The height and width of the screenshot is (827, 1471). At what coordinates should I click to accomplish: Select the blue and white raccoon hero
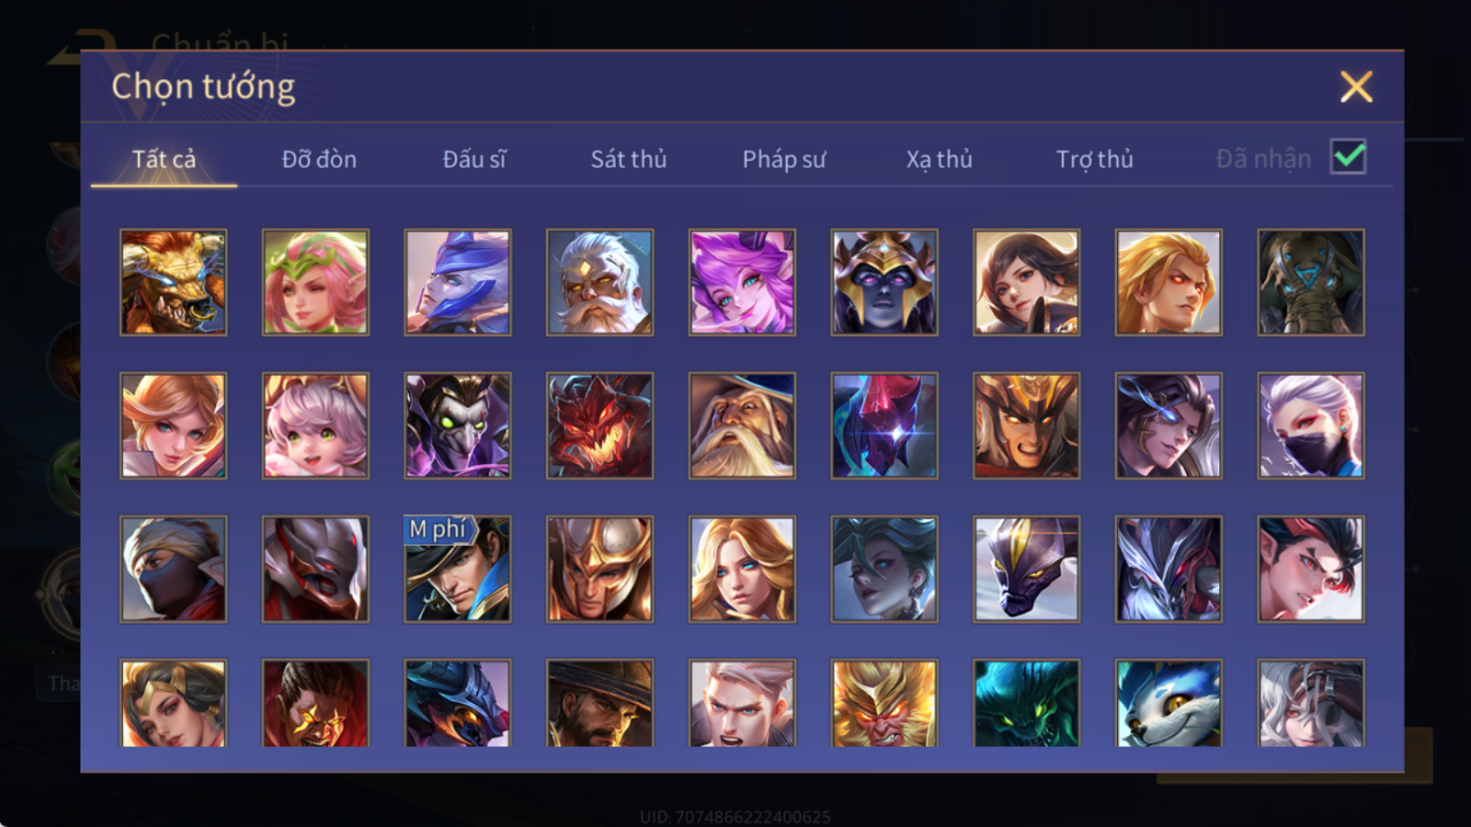(x=1169, y=703)
